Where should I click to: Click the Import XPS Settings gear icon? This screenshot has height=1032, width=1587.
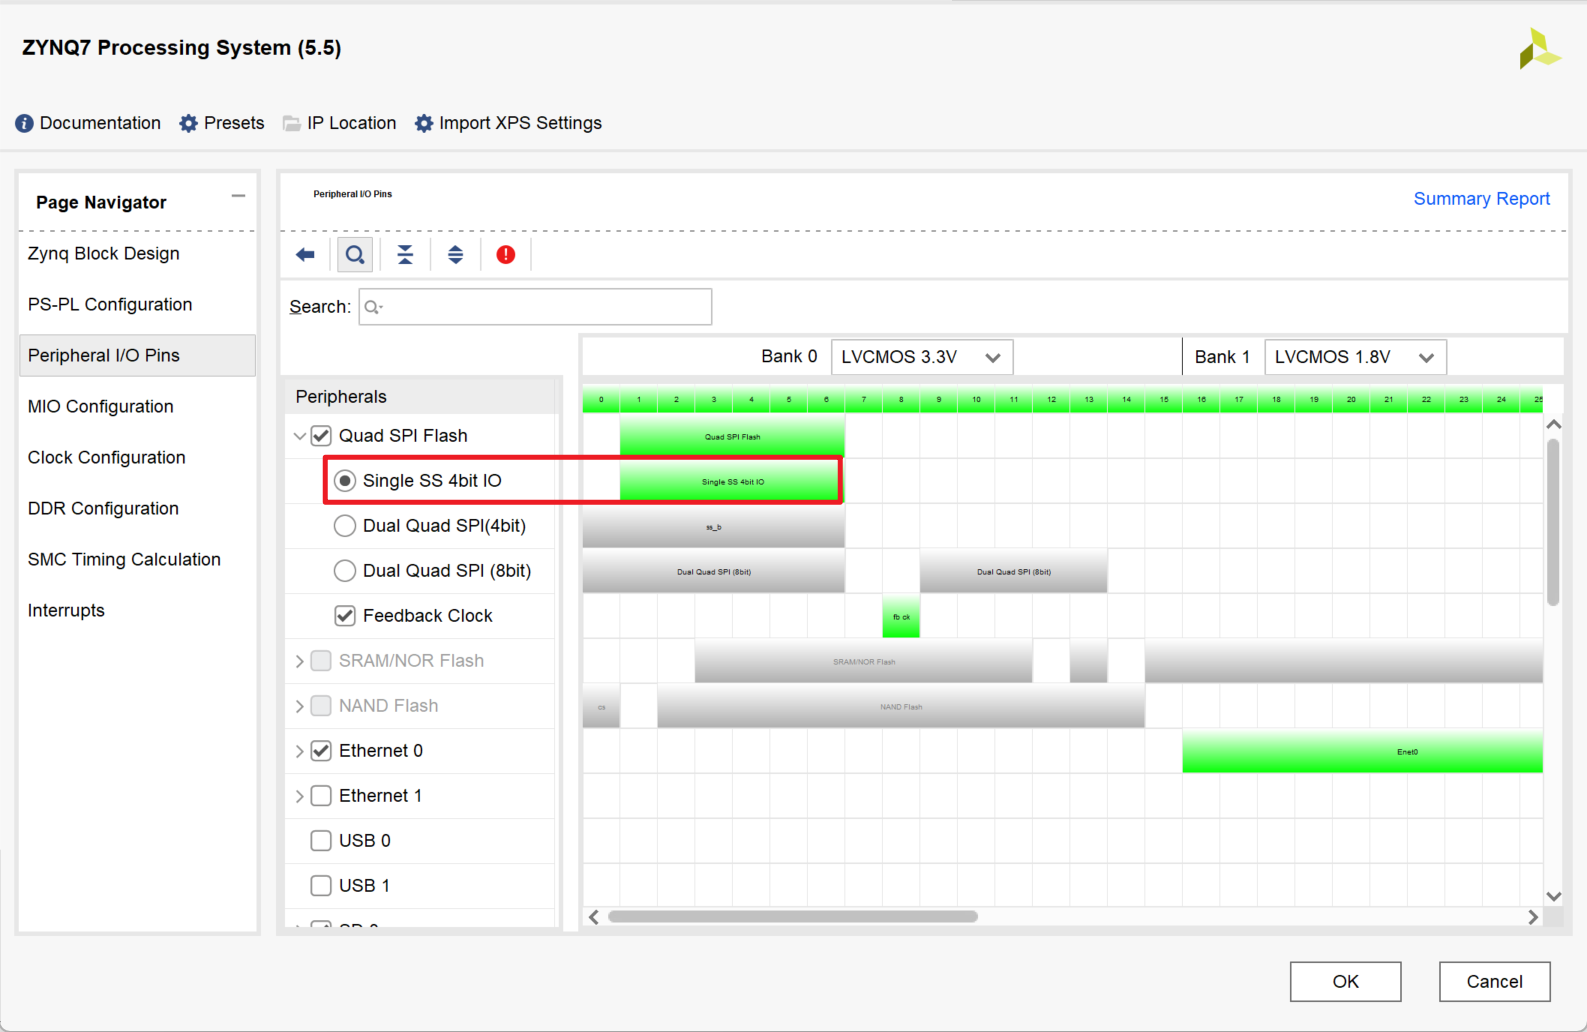[424, 123]
